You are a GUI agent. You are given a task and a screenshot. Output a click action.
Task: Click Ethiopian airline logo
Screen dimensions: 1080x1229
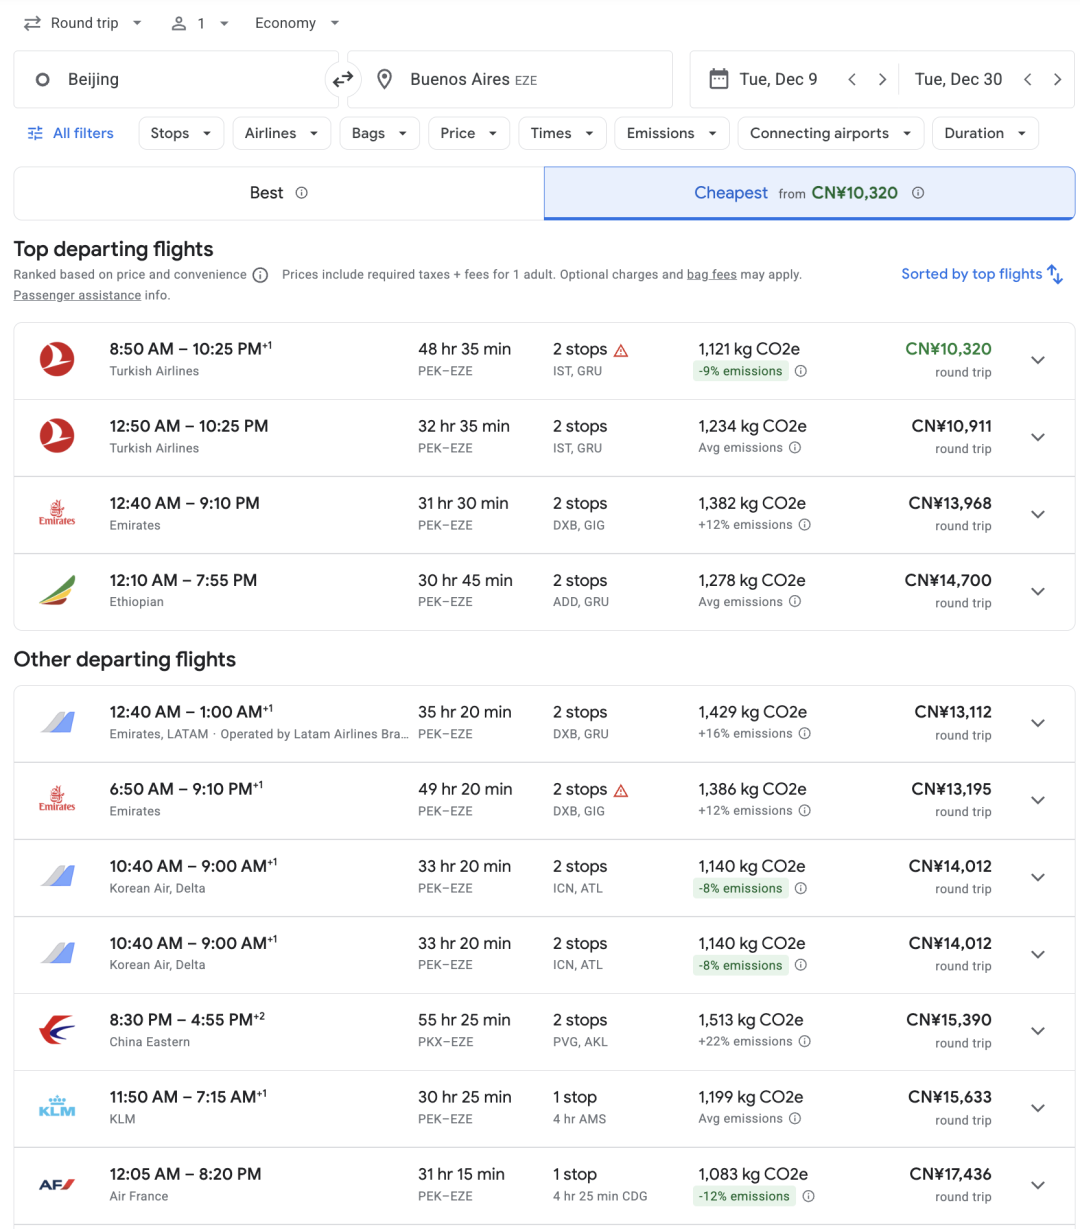[57, 591]
